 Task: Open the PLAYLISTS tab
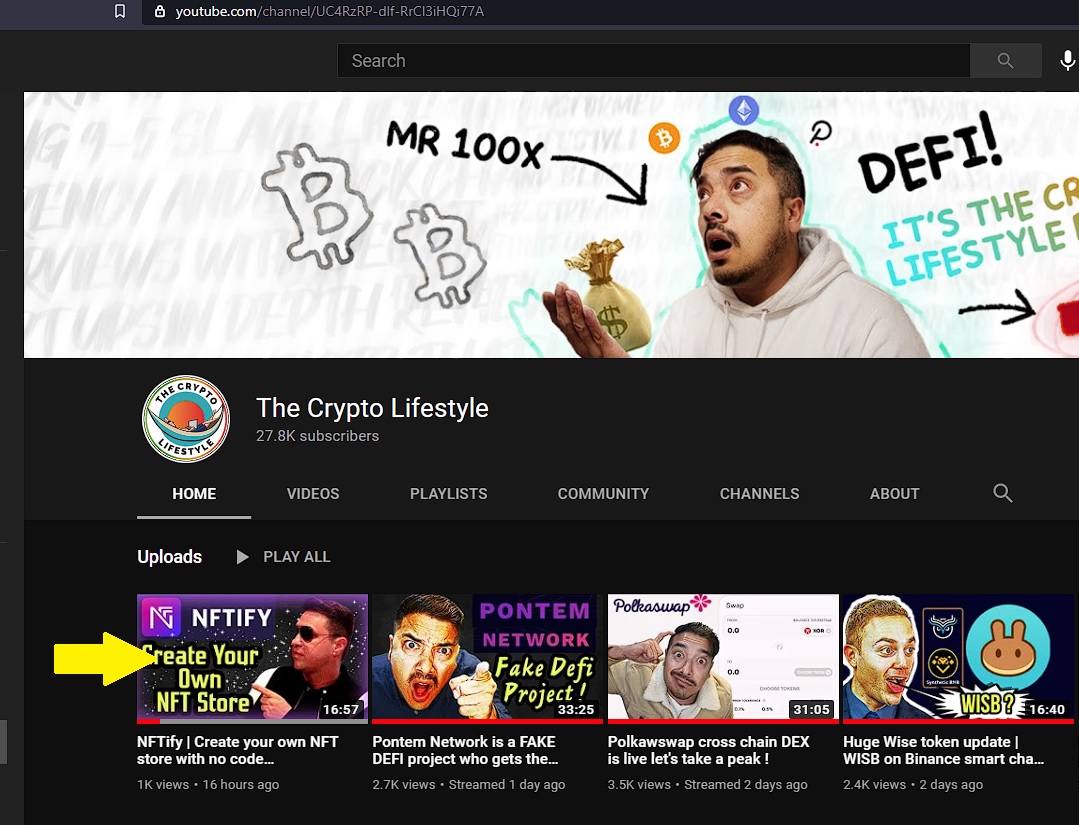pos(449,493)
